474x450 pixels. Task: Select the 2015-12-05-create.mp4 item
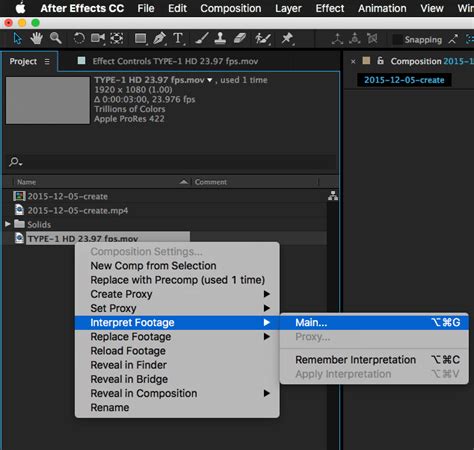pyautogui.click(x=77, y=210)
